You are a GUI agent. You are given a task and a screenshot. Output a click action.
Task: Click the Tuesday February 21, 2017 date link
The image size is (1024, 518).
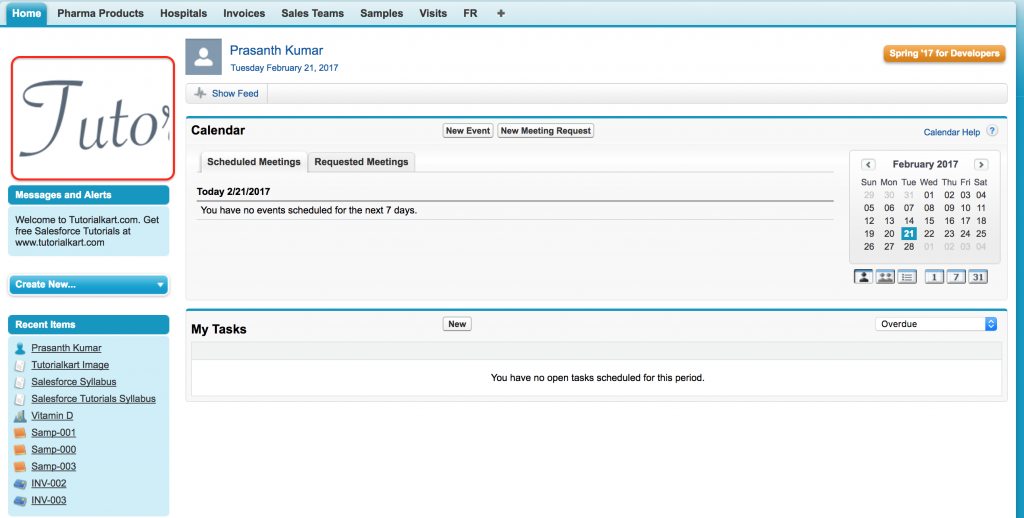[284, 68]
